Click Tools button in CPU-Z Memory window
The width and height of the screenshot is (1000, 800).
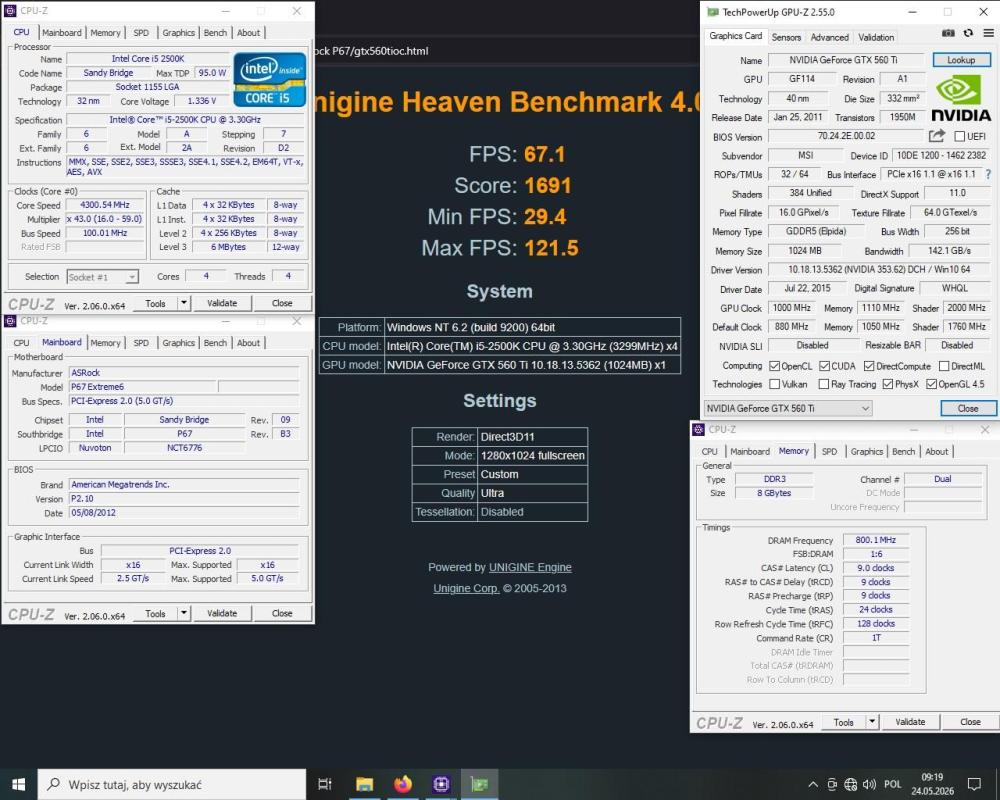click(x=843, y=722)
